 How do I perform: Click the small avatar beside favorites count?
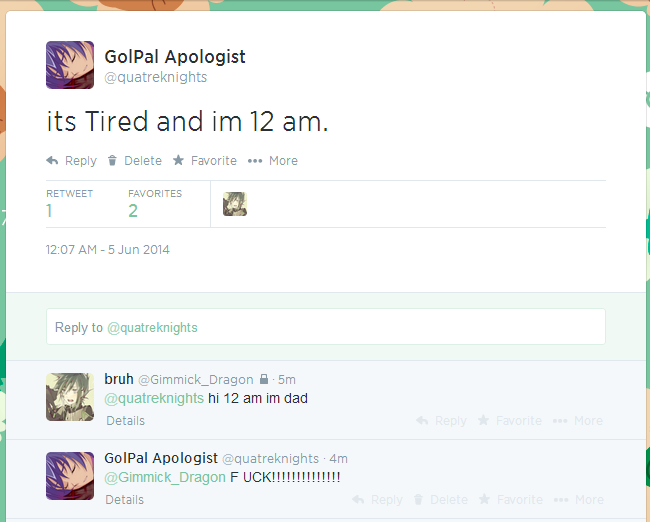click(235, 204)
